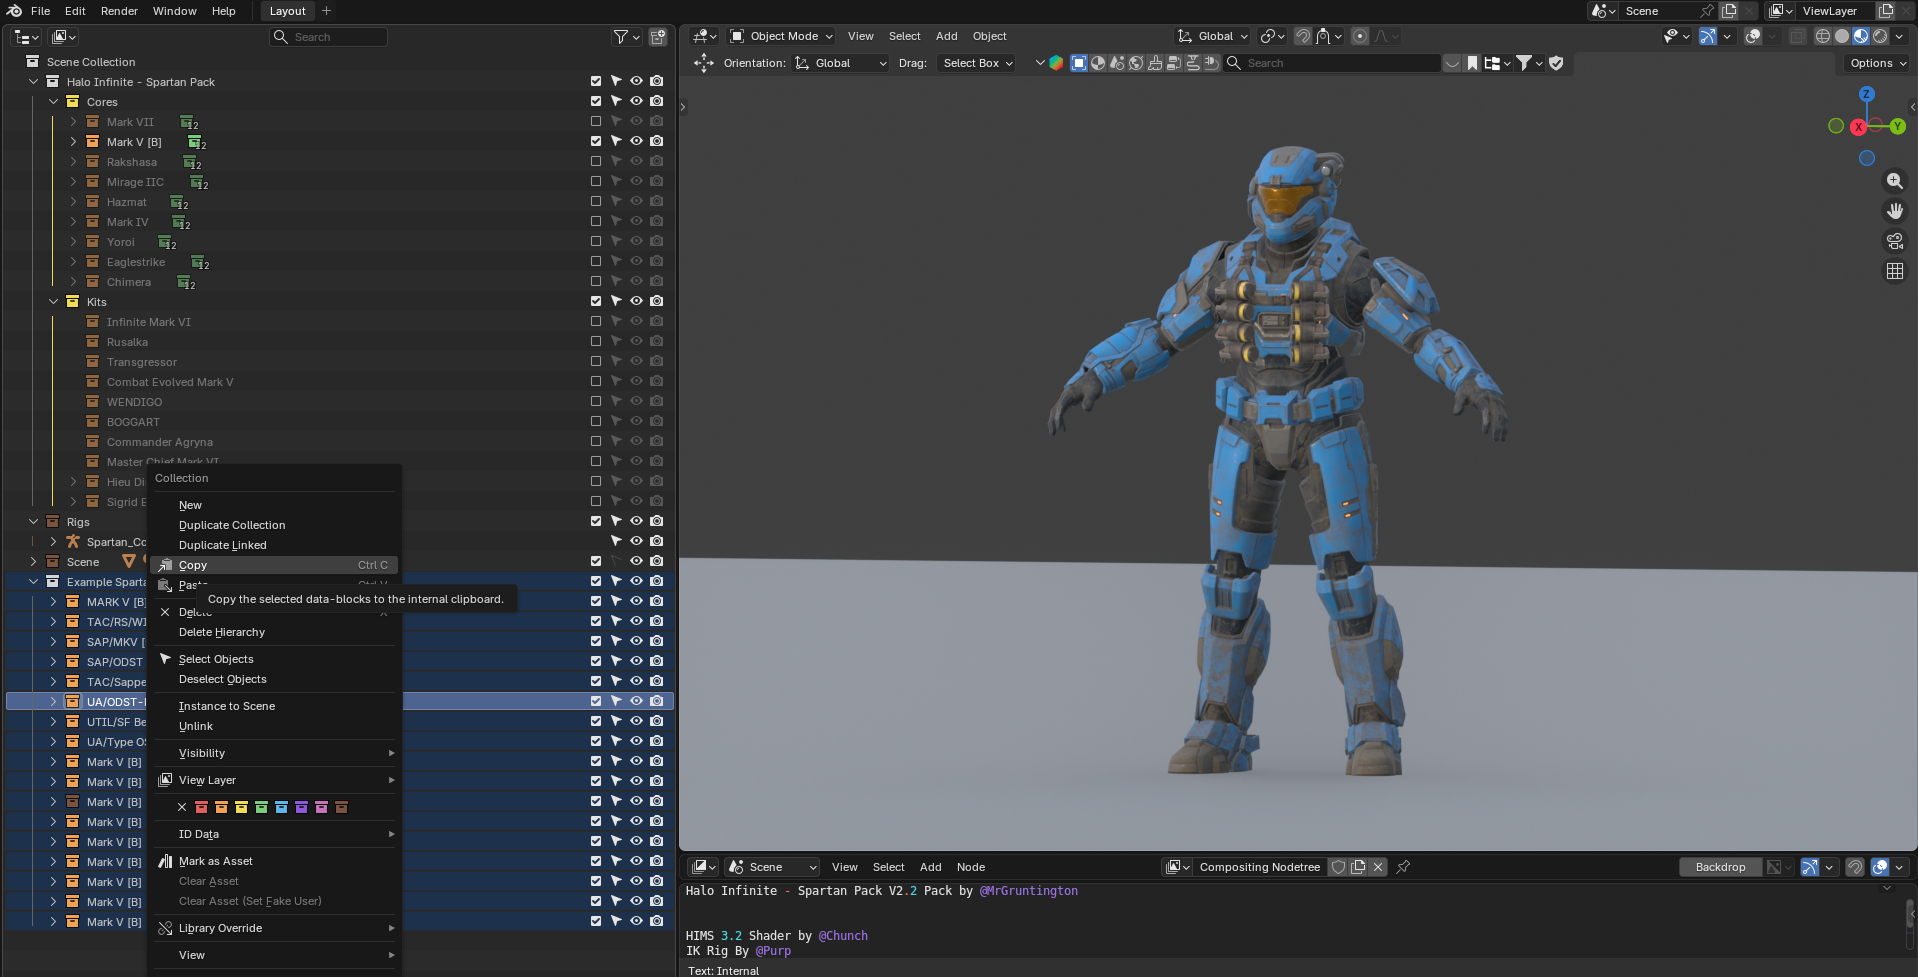
Task: Open the Object Mode dropdown
Action: (x=782, y=36)
